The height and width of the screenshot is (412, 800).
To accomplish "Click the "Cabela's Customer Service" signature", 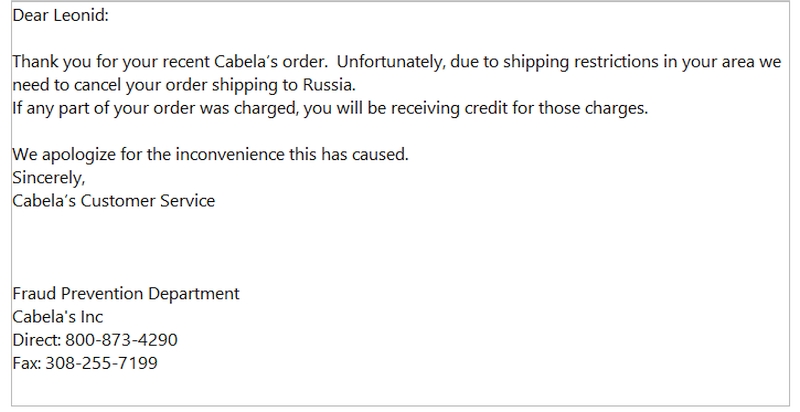I will pyautogui.click(x=113, y=200).
